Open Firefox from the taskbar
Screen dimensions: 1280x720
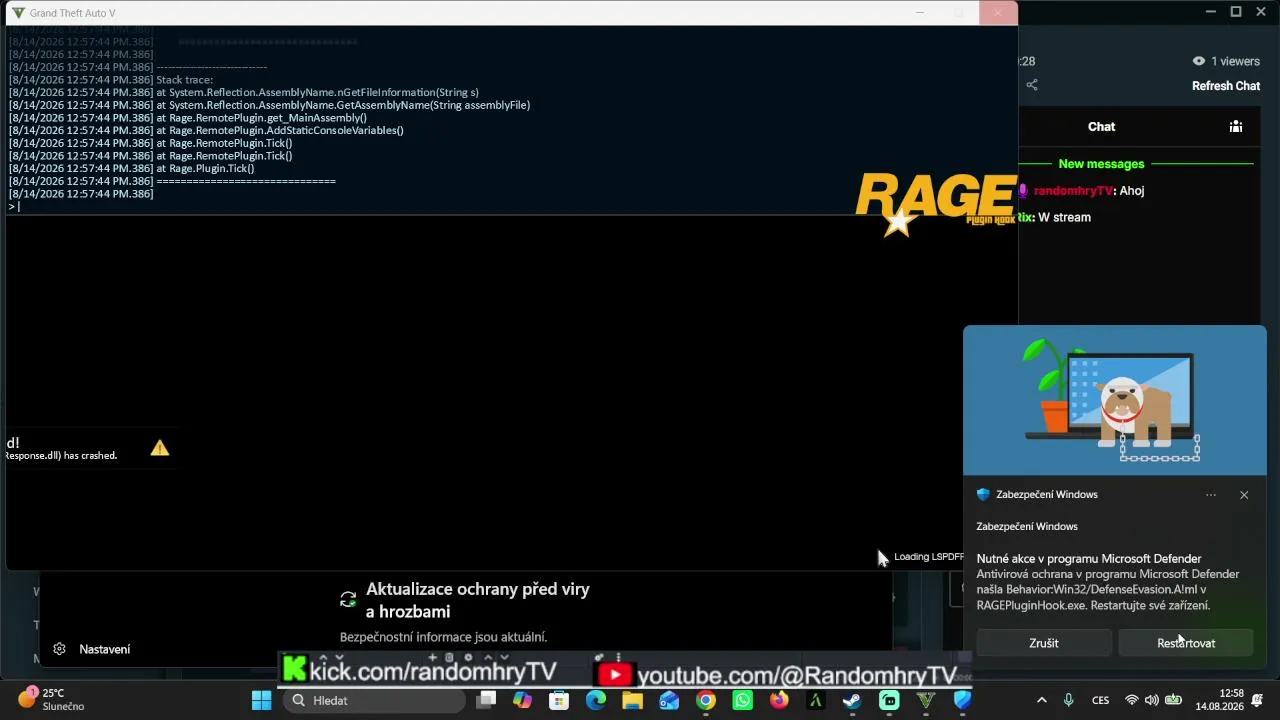pyautogui.click(x=779, y=700)
